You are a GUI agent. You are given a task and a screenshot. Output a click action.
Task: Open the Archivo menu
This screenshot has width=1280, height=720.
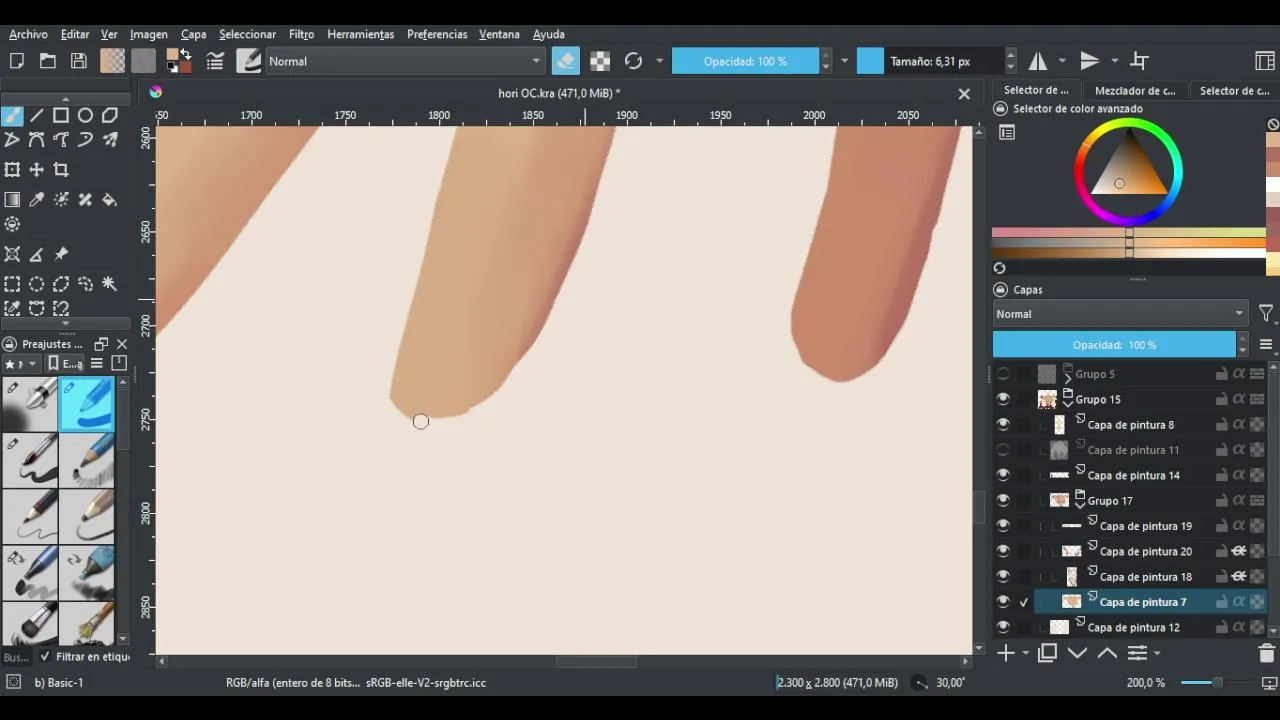pyautogui.click(x=28, y=34)
